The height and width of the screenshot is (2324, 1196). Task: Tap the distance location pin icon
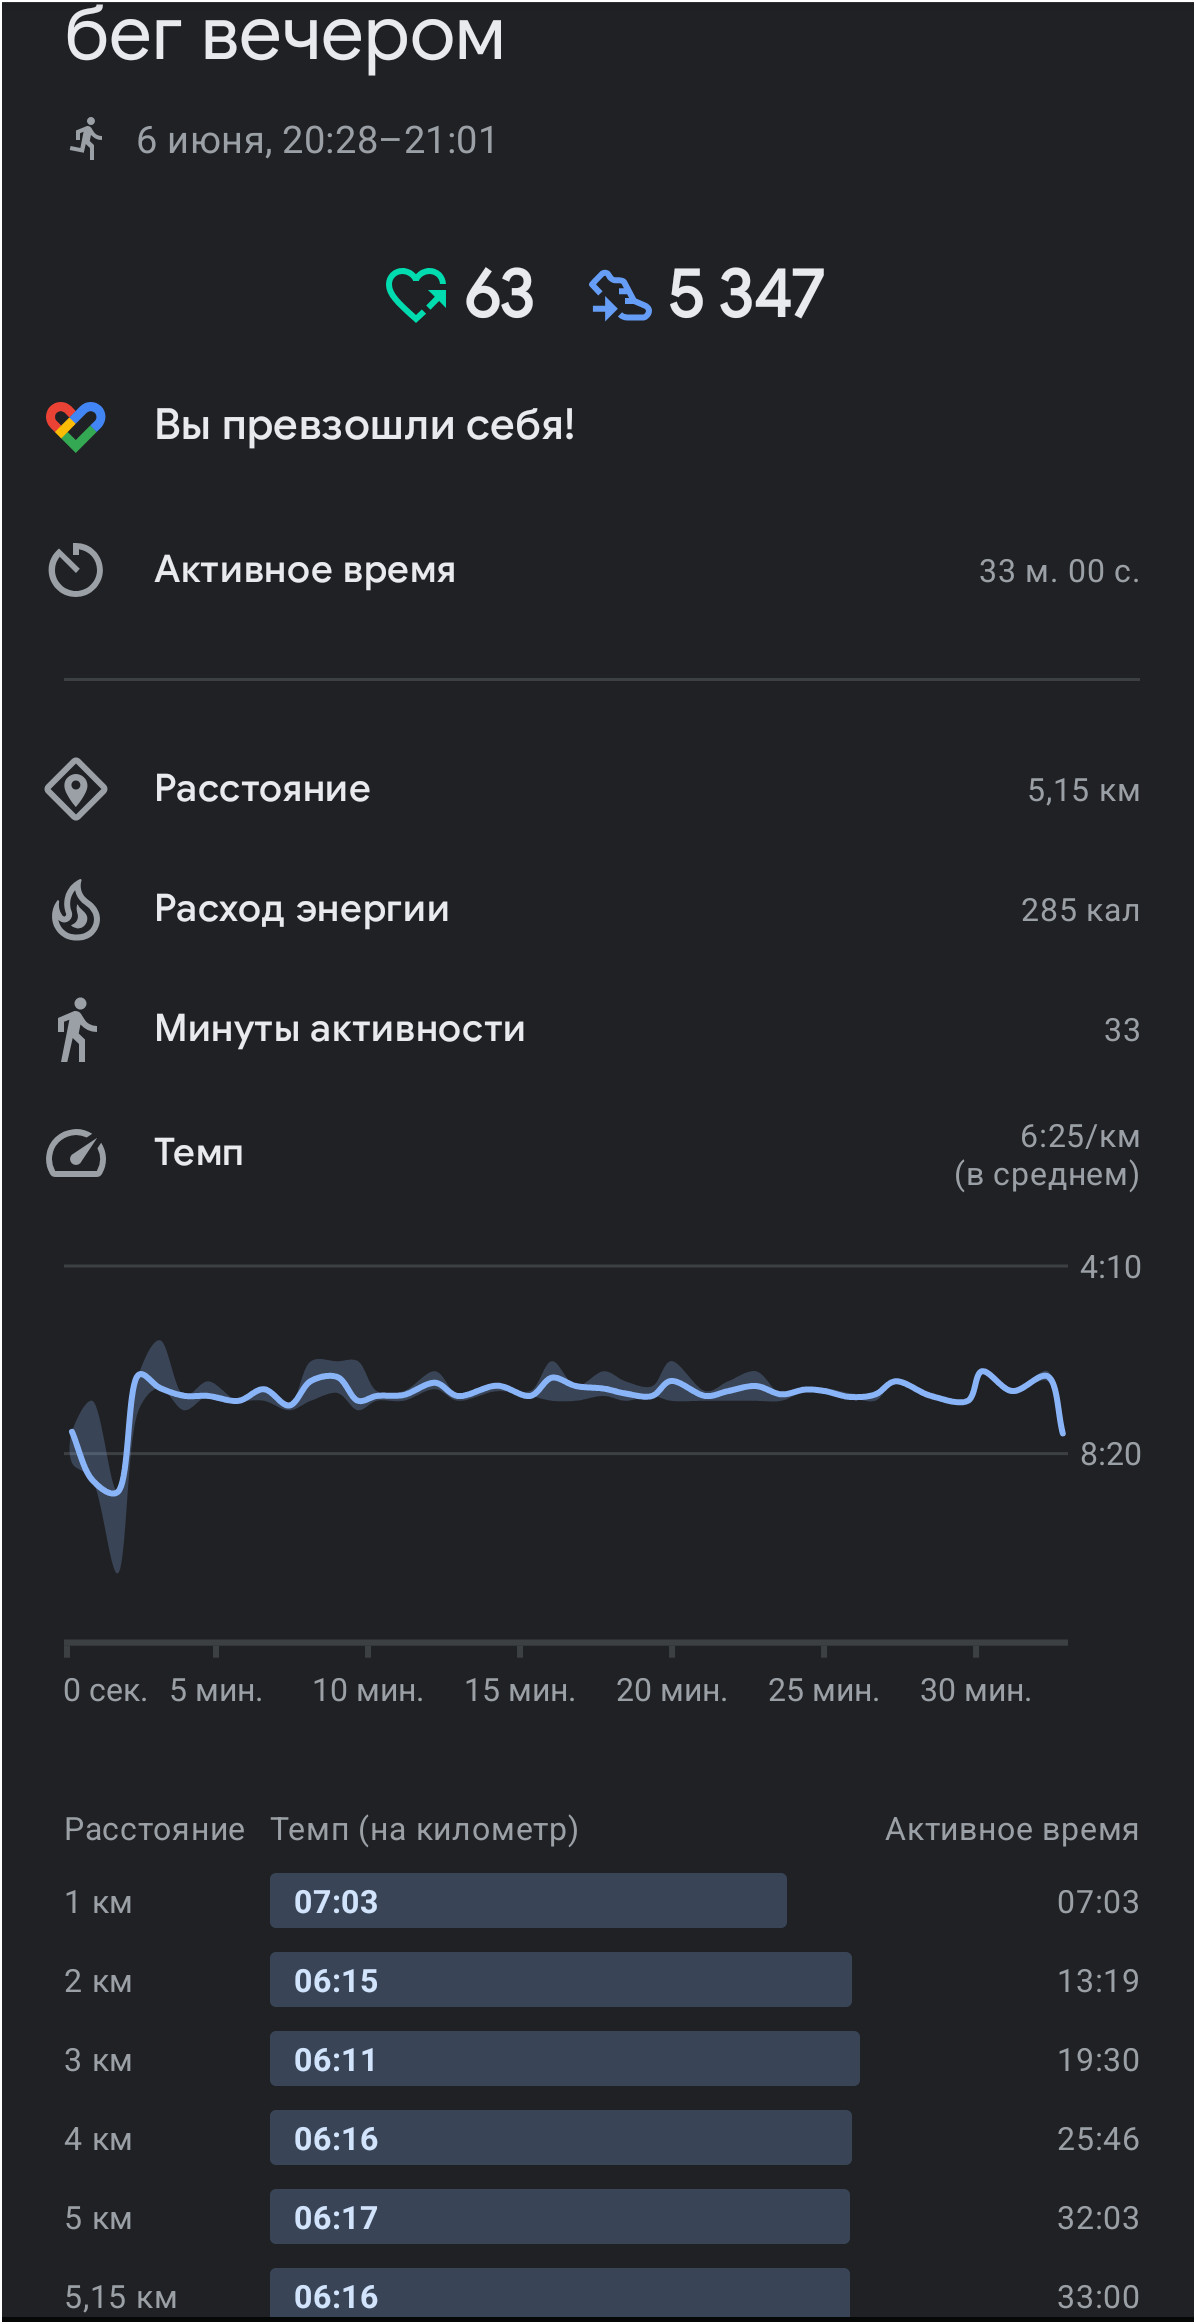coord(76,789)
